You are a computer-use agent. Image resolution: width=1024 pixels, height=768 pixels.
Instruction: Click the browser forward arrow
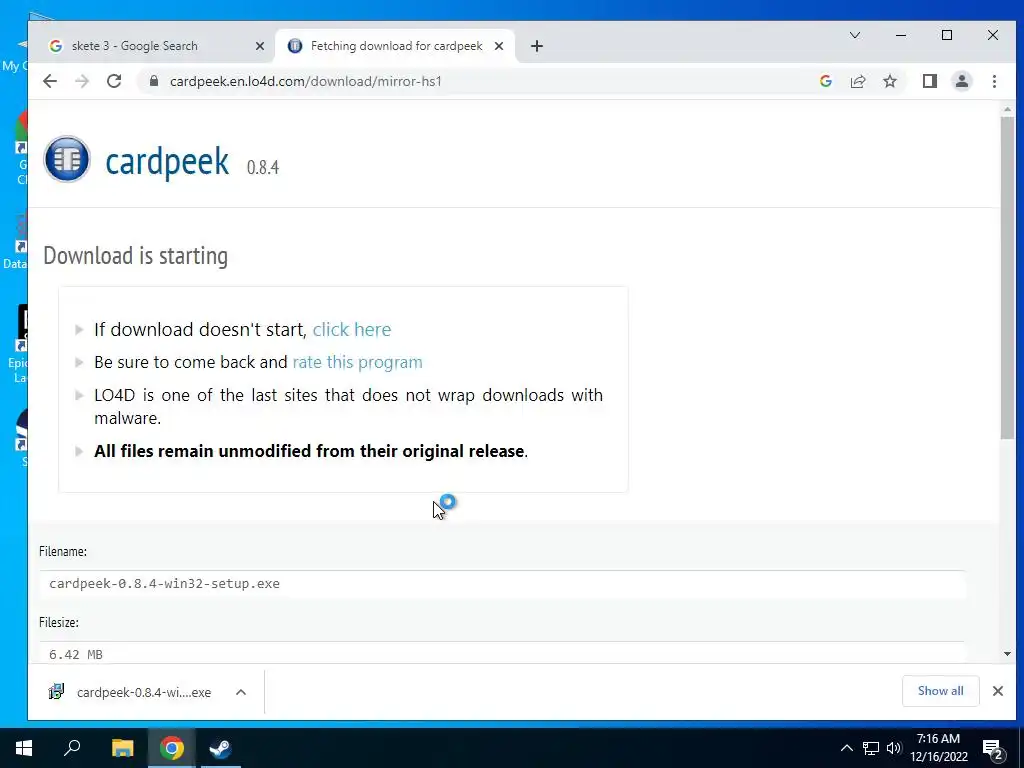pyautogui.click(x=82, y=81)
